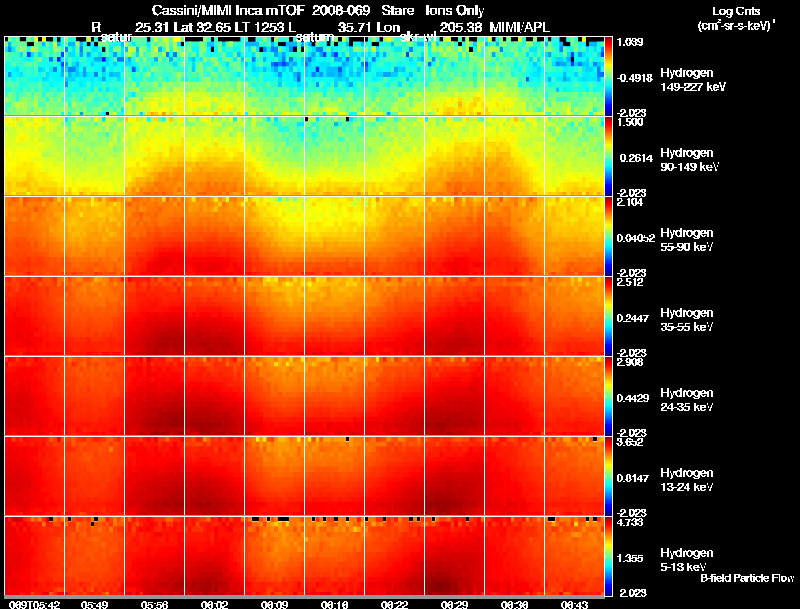Click the date '2008-069' in the title

coord(341,11)
